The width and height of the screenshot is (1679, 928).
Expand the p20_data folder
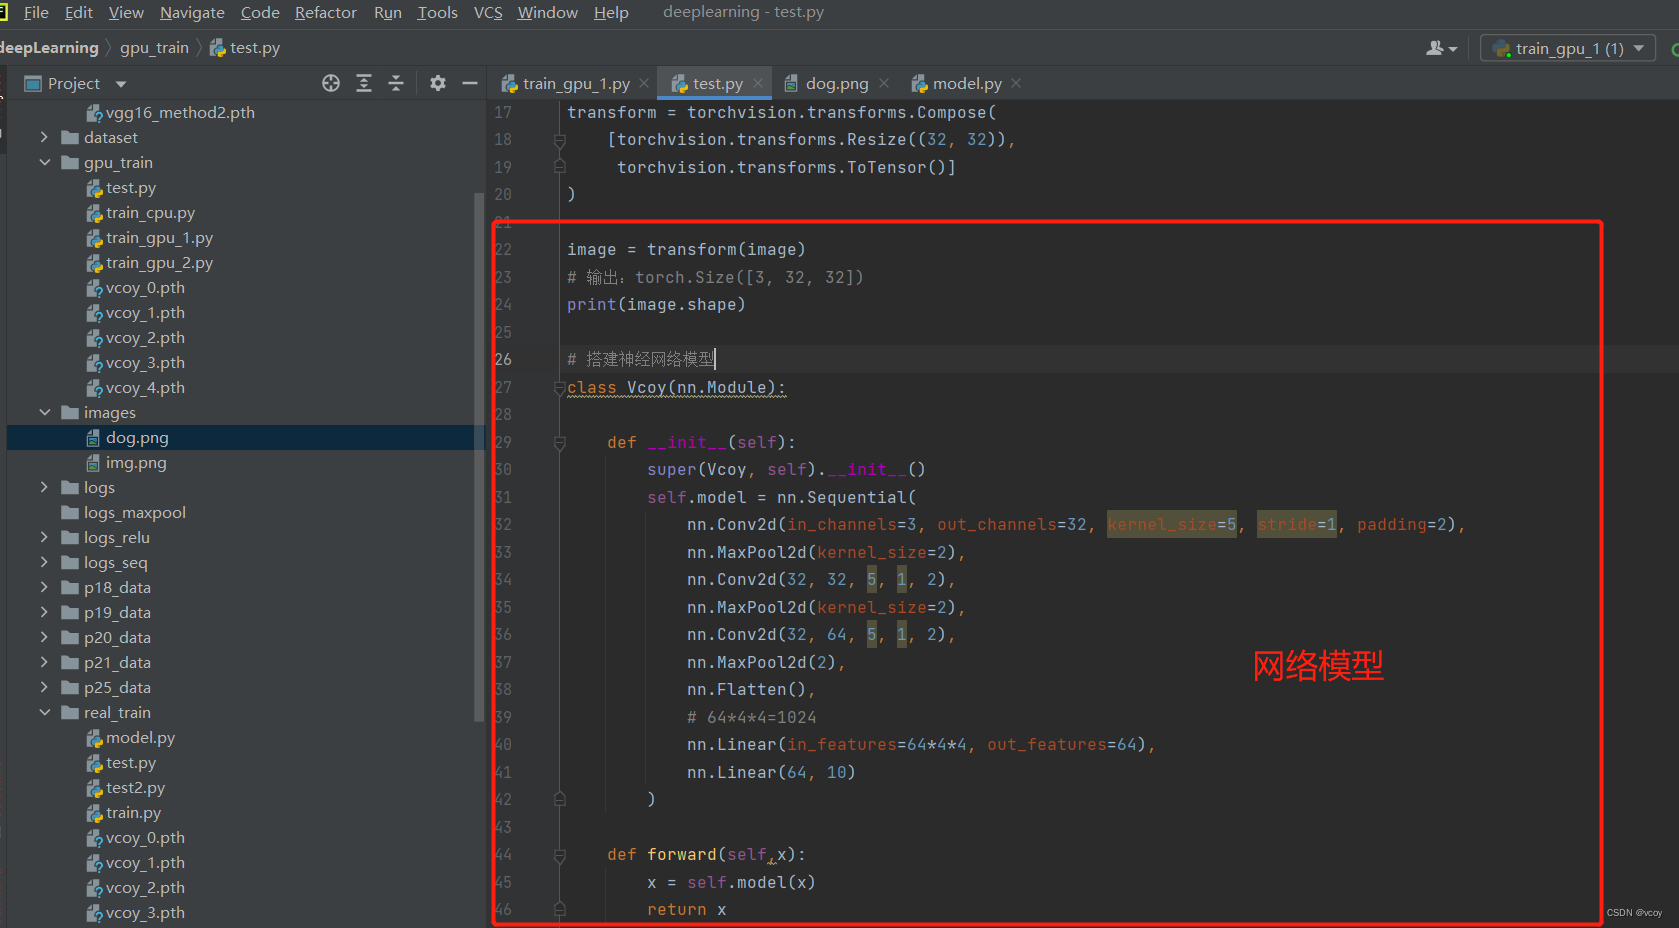pyautogui.click(x=44, y=637)
